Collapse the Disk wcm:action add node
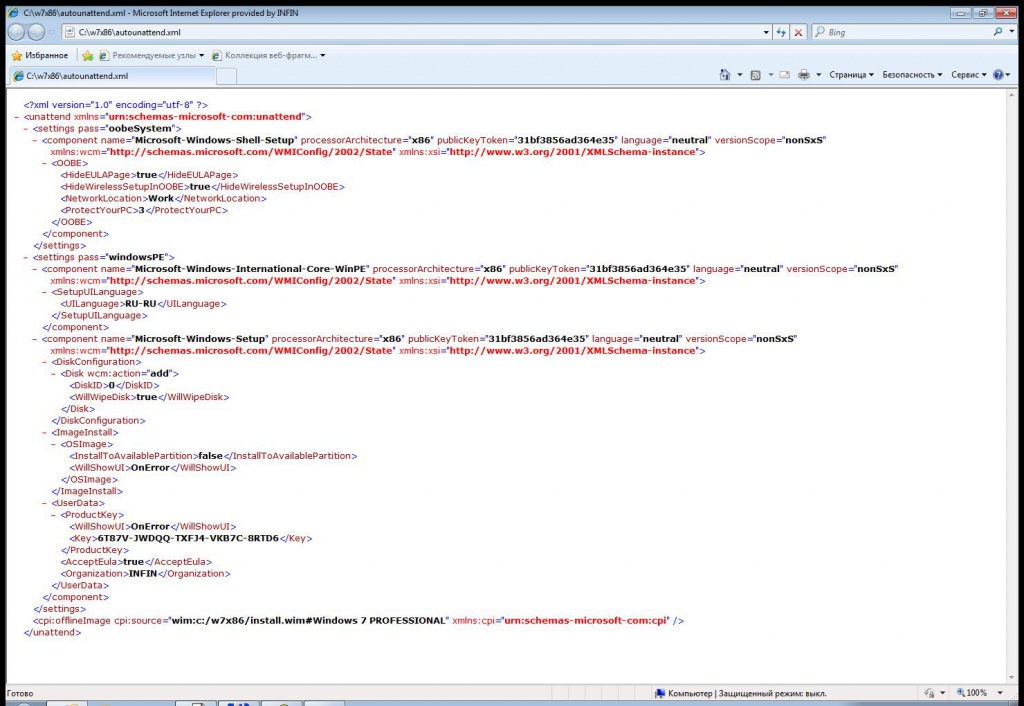 click(x=54, y=374)
